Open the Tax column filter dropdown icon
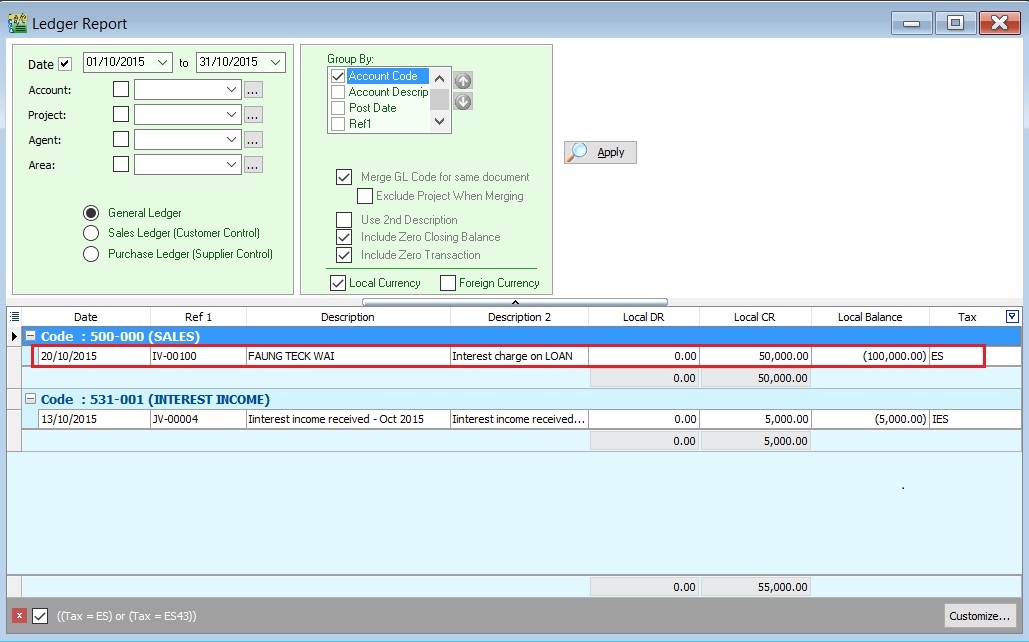Image resolution: width=1029 pixels, height=642 pixels. (1012, 316)
